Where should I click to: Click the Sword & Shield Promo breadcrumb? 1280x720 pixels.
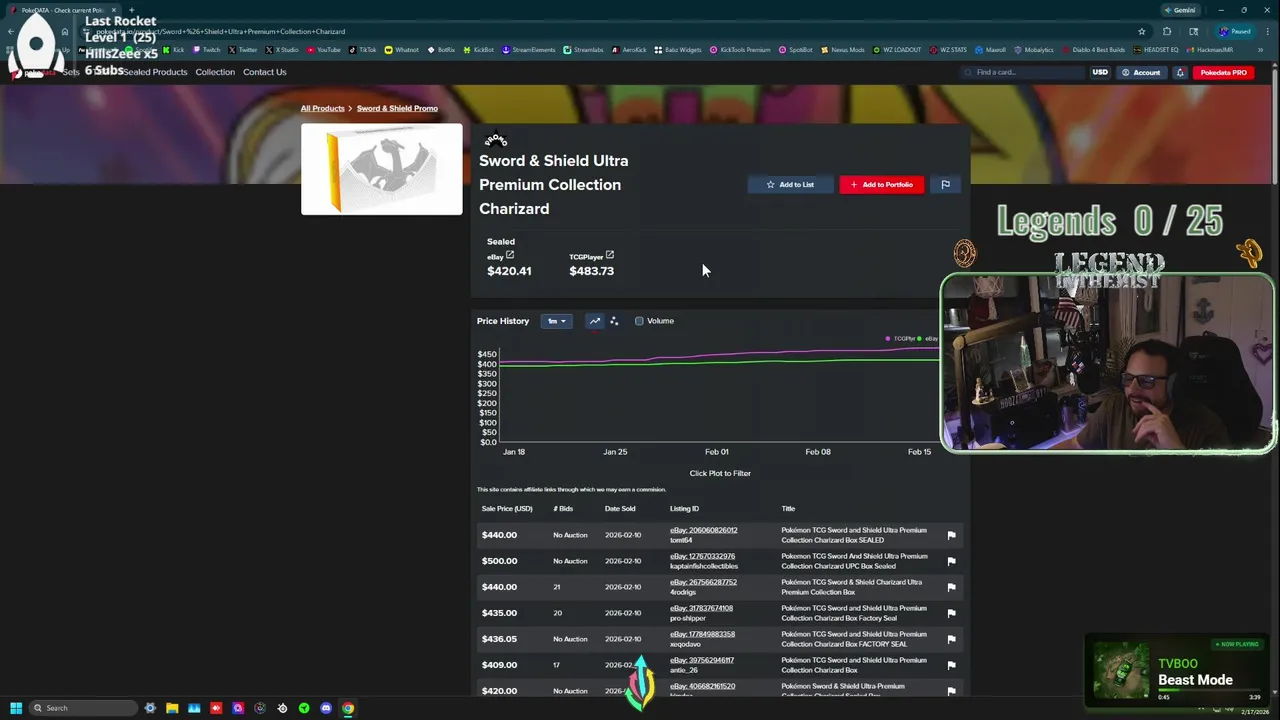(397, 108)
